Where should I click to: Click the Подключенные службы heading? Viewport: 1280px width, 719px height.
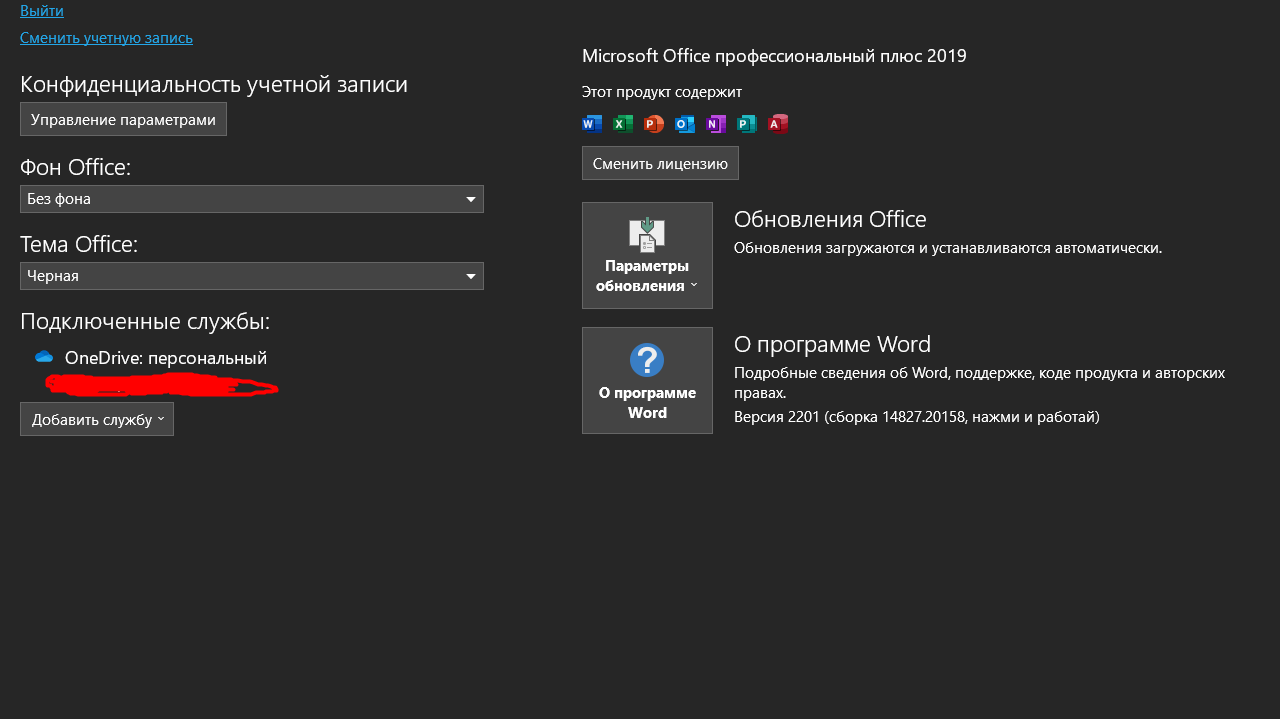[145, 321]
